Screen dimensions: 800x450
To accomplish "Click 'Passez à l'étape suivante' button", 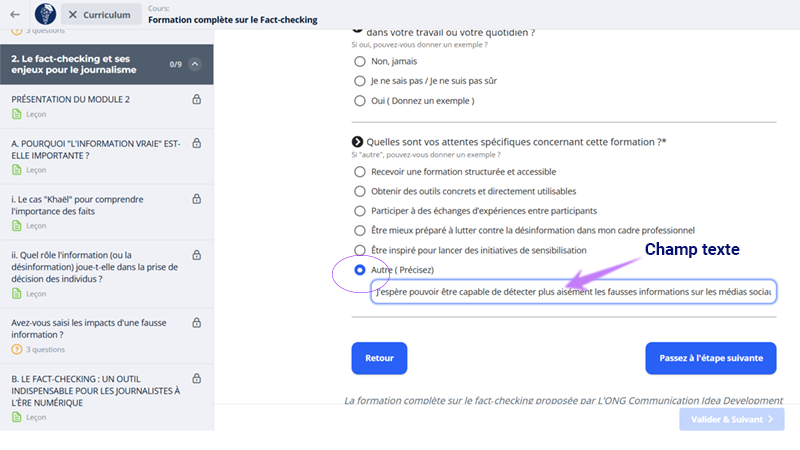I will pyautogui.click(x=711, y=358).
